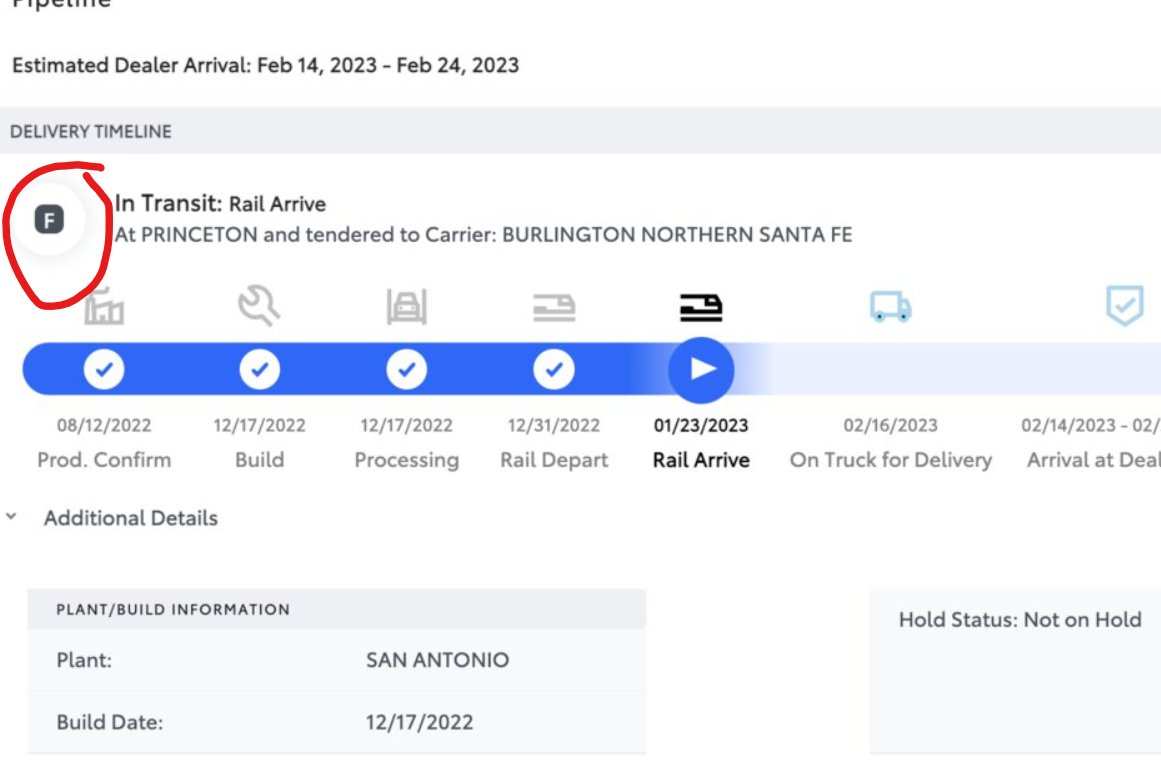1161x772 pixels.
Task: Select the Rail Depart checkmark marker
Action: coord(554,369)
